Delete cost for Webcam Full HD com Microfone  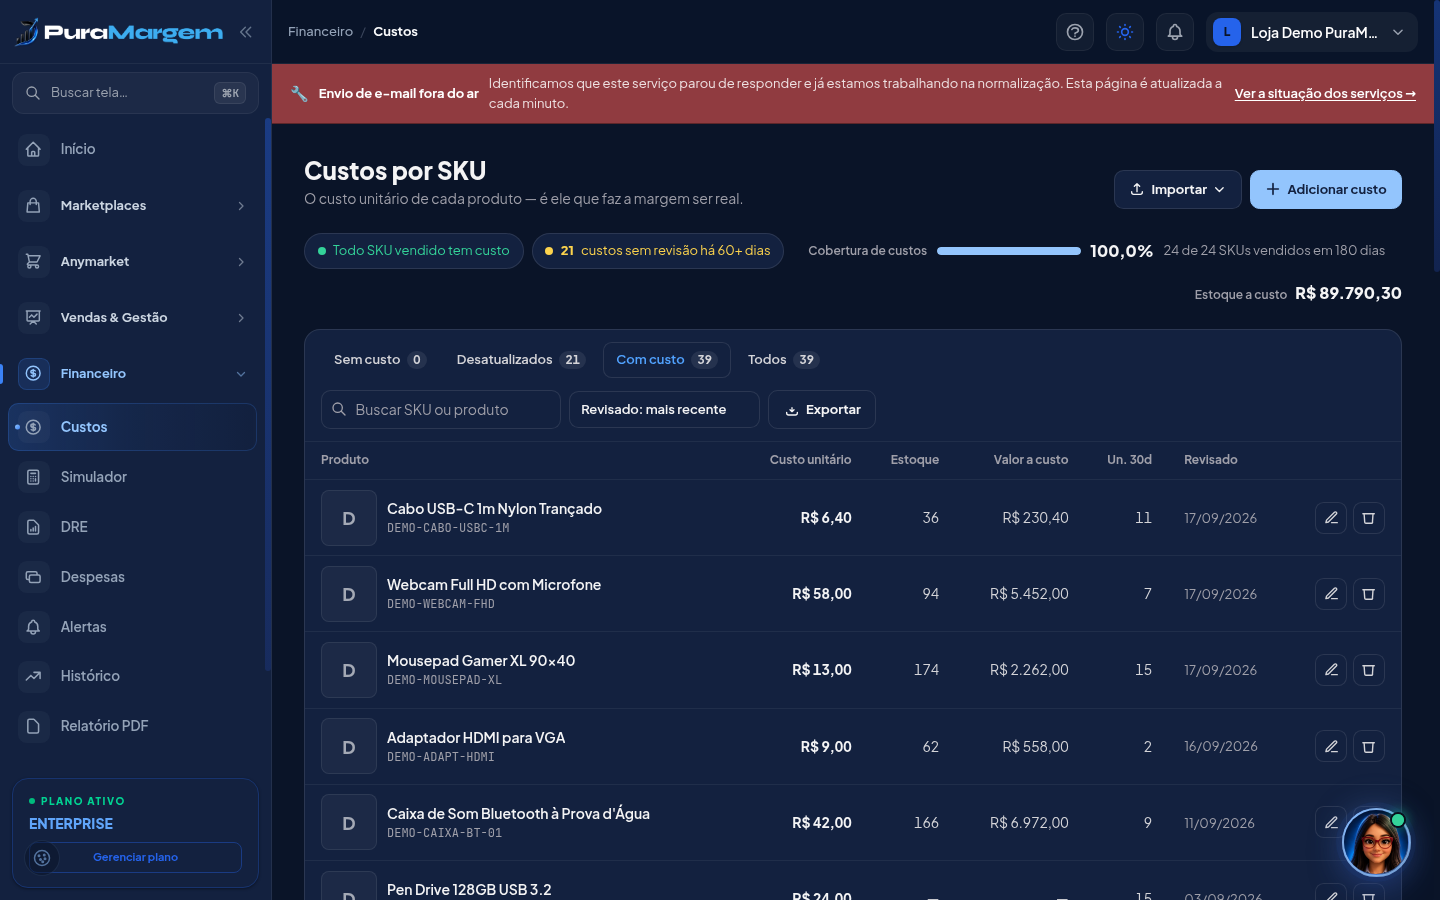[x=1369, y=594]
